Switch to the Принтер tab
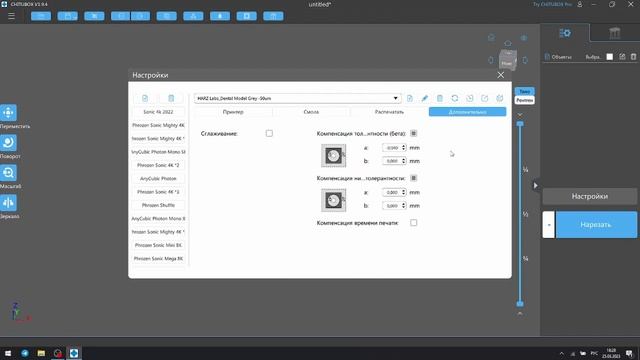The image size is (640, 360). [233, 112]
